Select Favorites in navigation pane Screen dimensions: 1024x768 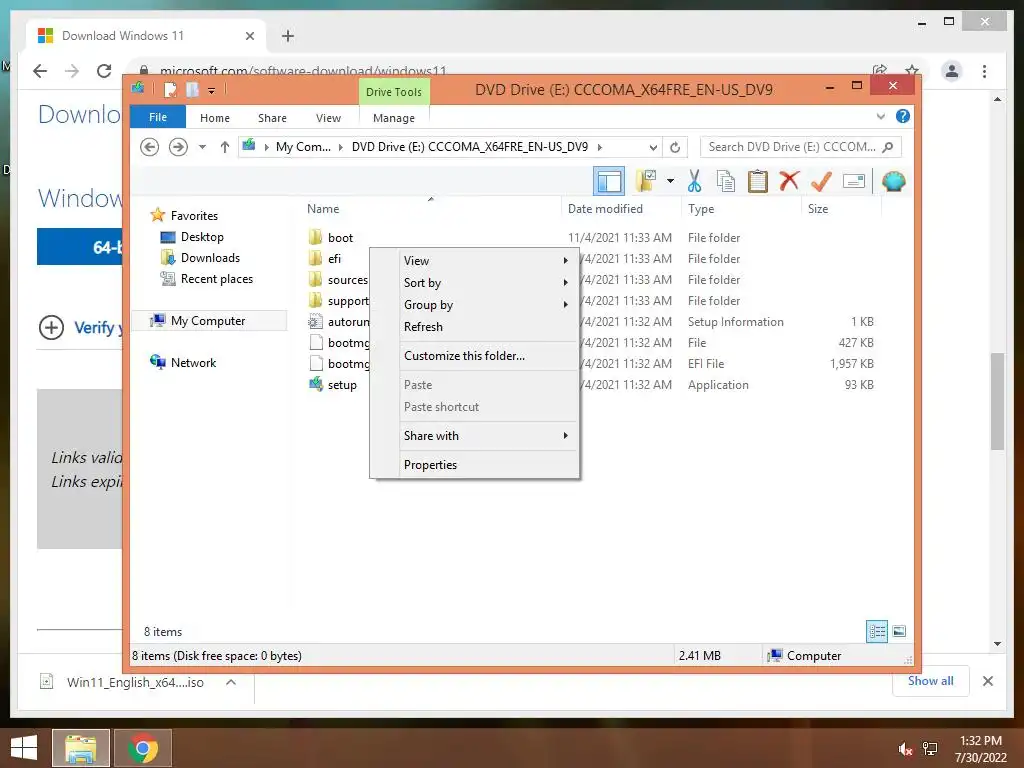pyautogui.click(x=194, y=216)
